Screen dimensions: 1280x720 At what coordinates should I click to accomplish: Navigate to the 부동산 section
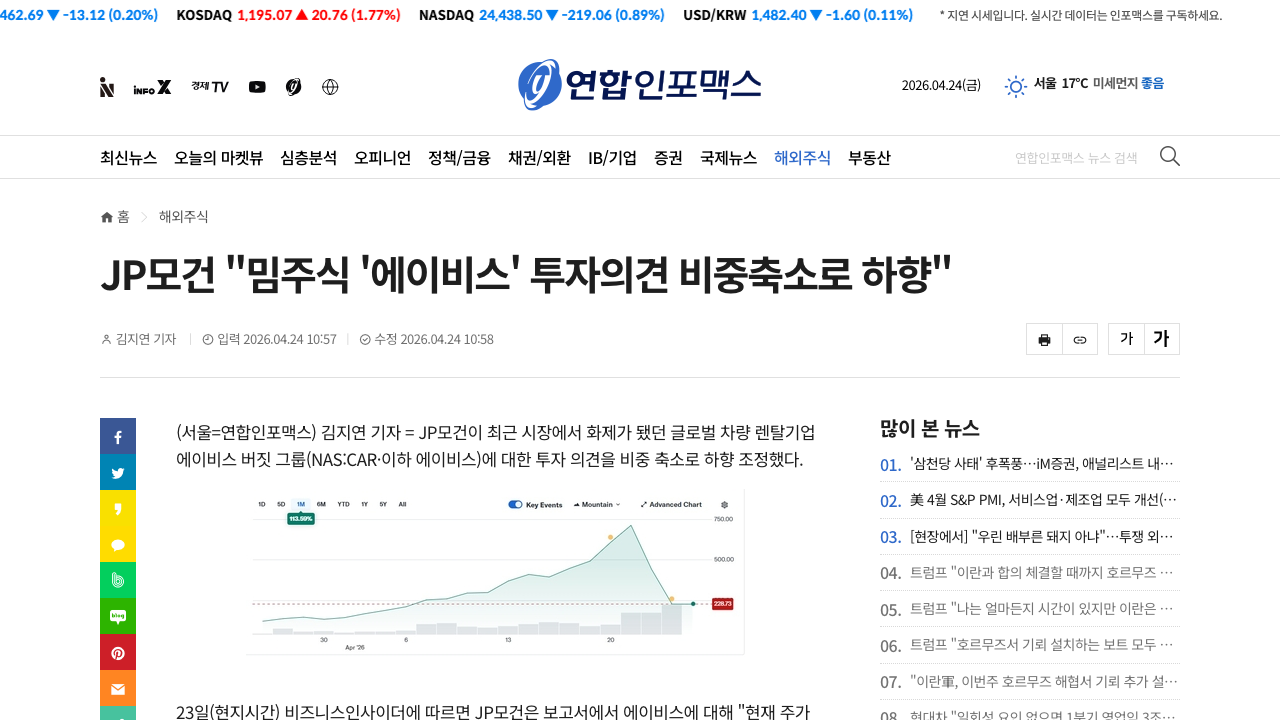coord(869,158)
